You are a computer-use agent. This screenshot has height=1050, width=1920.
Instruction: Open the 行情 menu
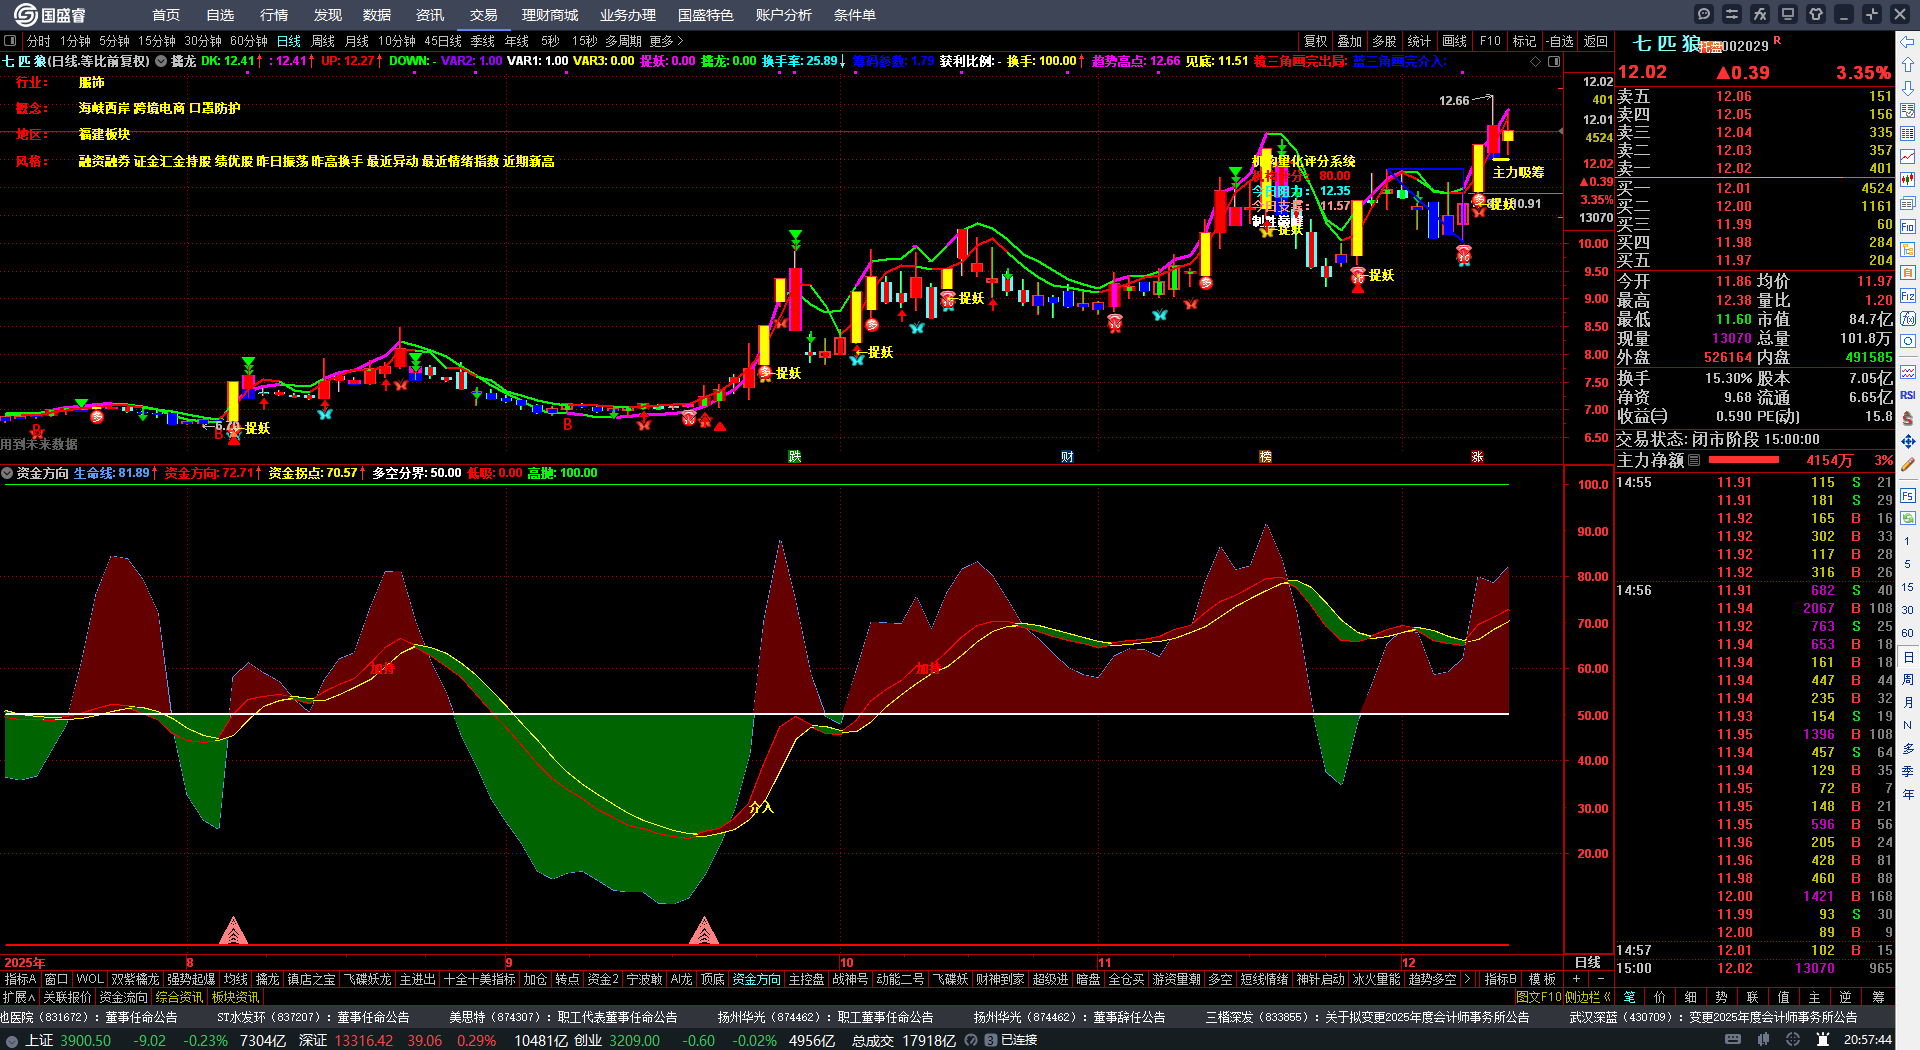pos(274,15)
